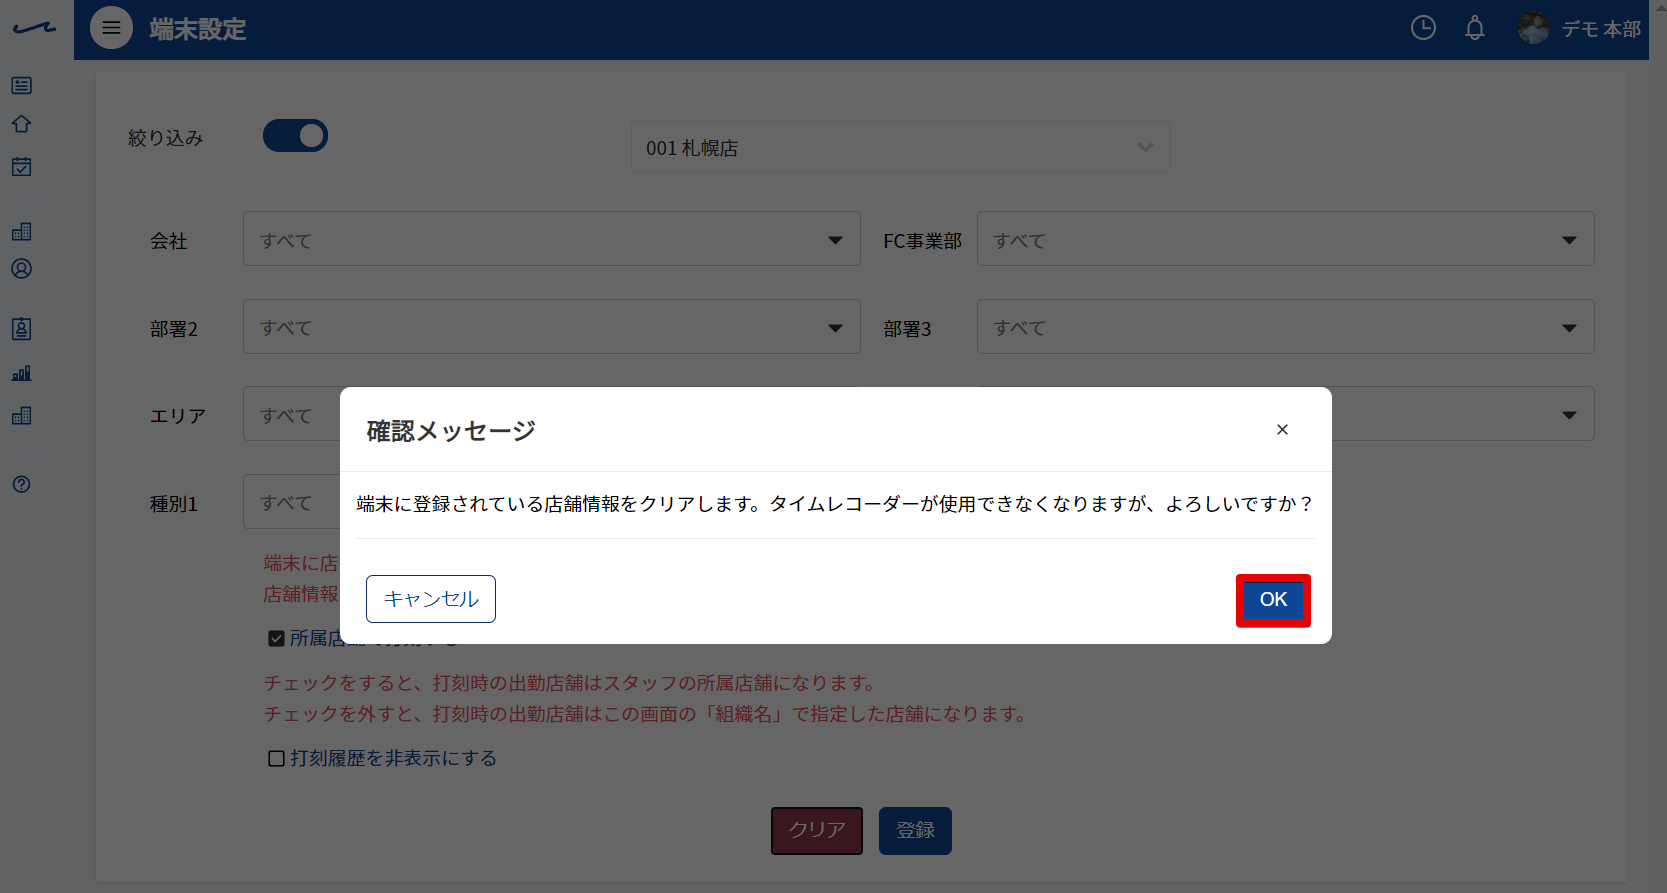Screen dimensions: 1667x893
Task: Expand the 部署3 dropdown
Action: pos(1285,327)
